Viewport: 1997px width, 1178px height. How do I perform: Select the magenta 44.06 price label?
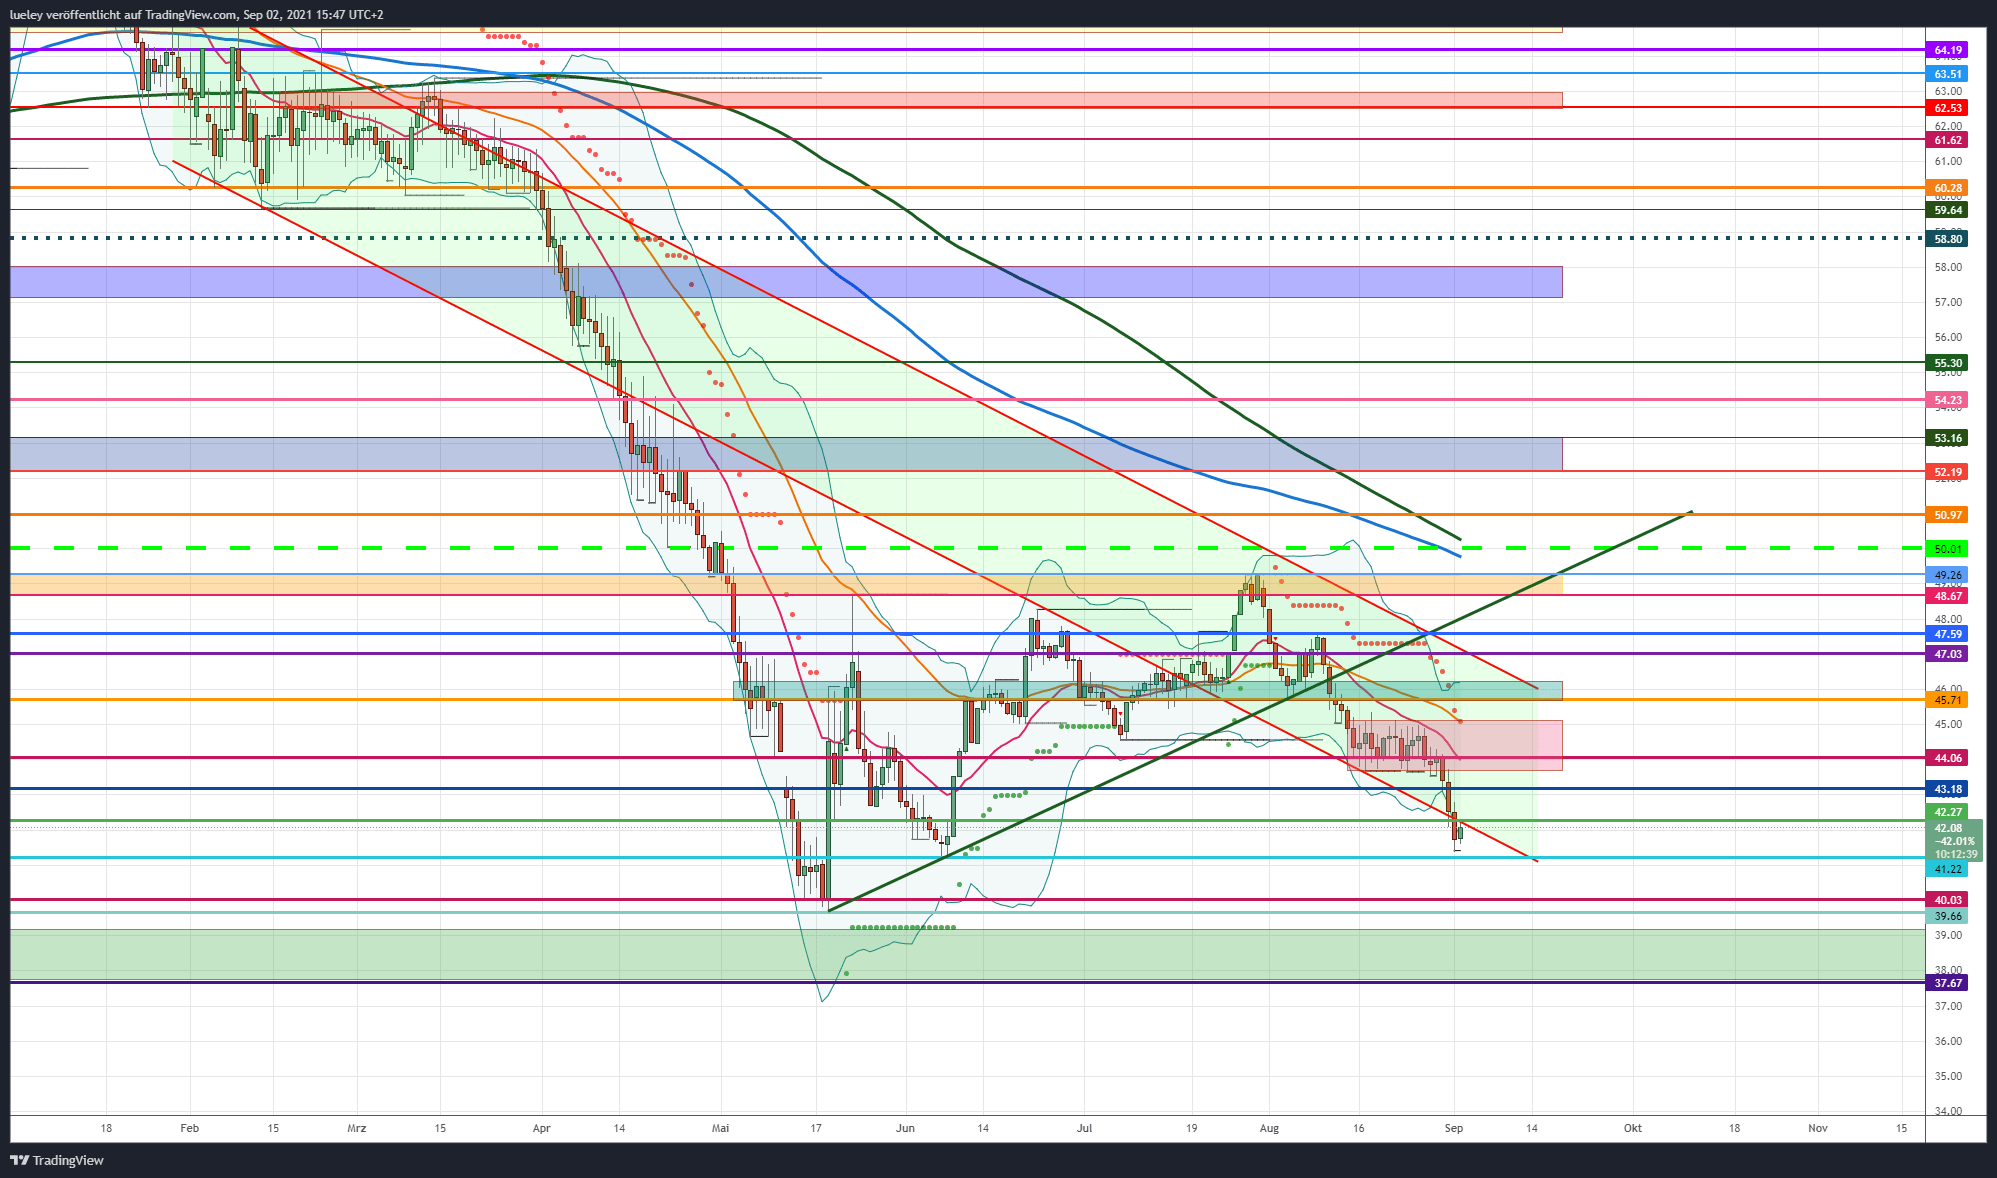coord(1947,758)
